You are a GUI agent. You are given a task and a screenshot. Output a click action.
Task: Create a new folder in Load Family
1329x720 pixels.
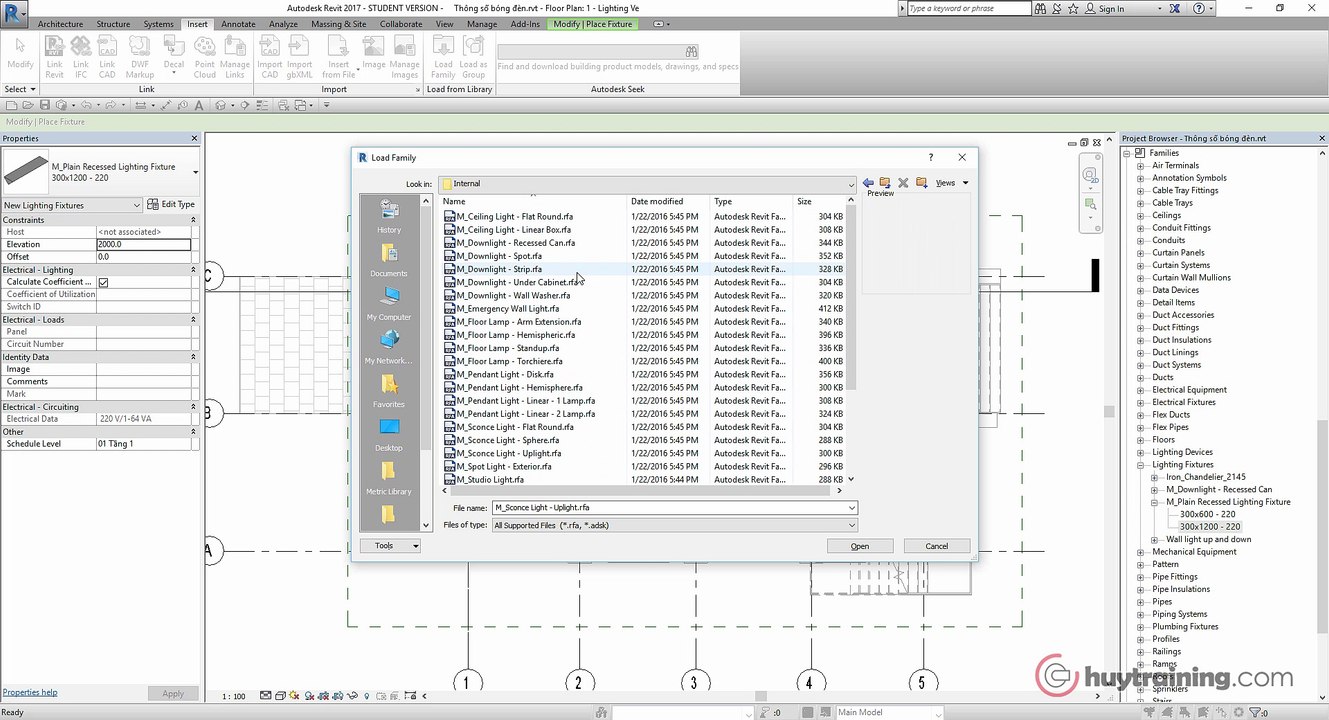[x=921, y=183]
